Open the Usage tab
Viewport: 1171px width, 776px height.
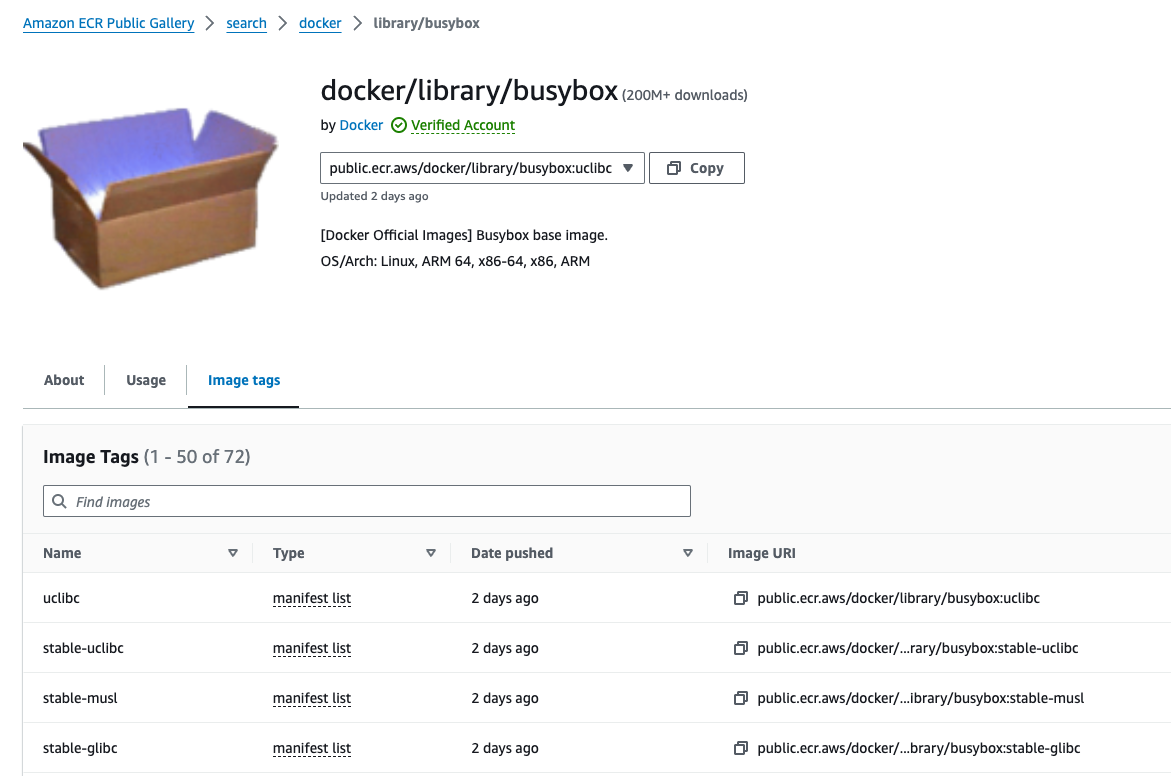146,380
